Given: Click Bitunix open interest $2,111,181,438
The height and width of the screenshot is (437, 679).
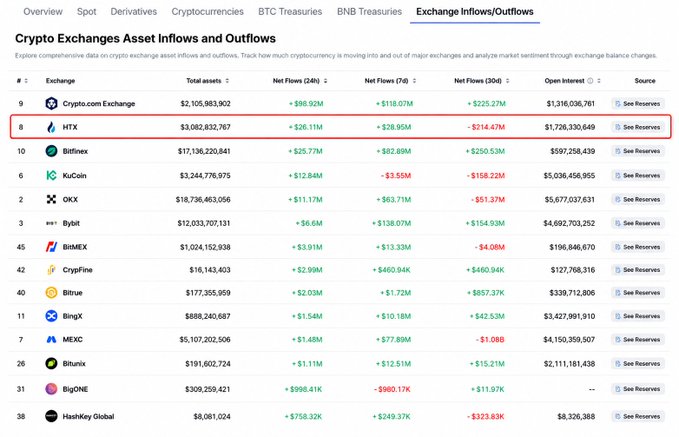Looking at the screenshot, I should pos(569,363).
